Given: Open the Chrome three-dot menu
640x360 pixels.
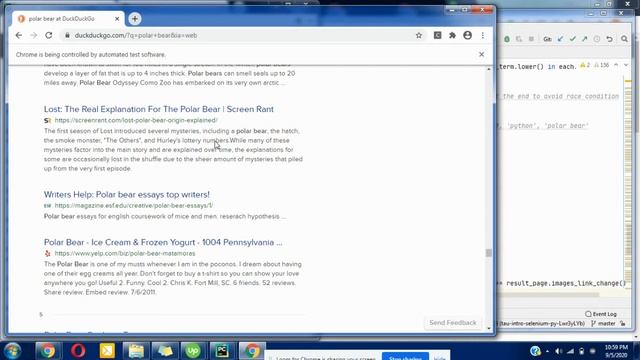Looking at the screenshot, I should (483, 36).
